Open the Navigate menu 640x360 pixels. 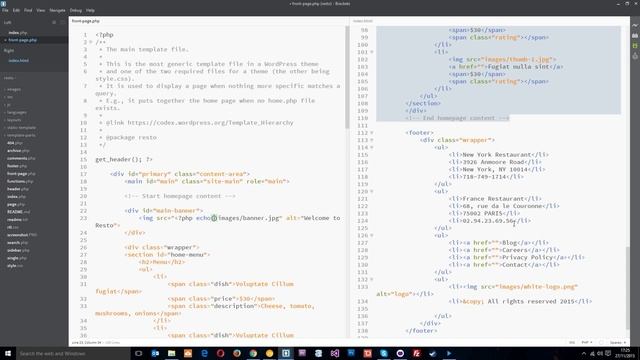coord(57,10)
